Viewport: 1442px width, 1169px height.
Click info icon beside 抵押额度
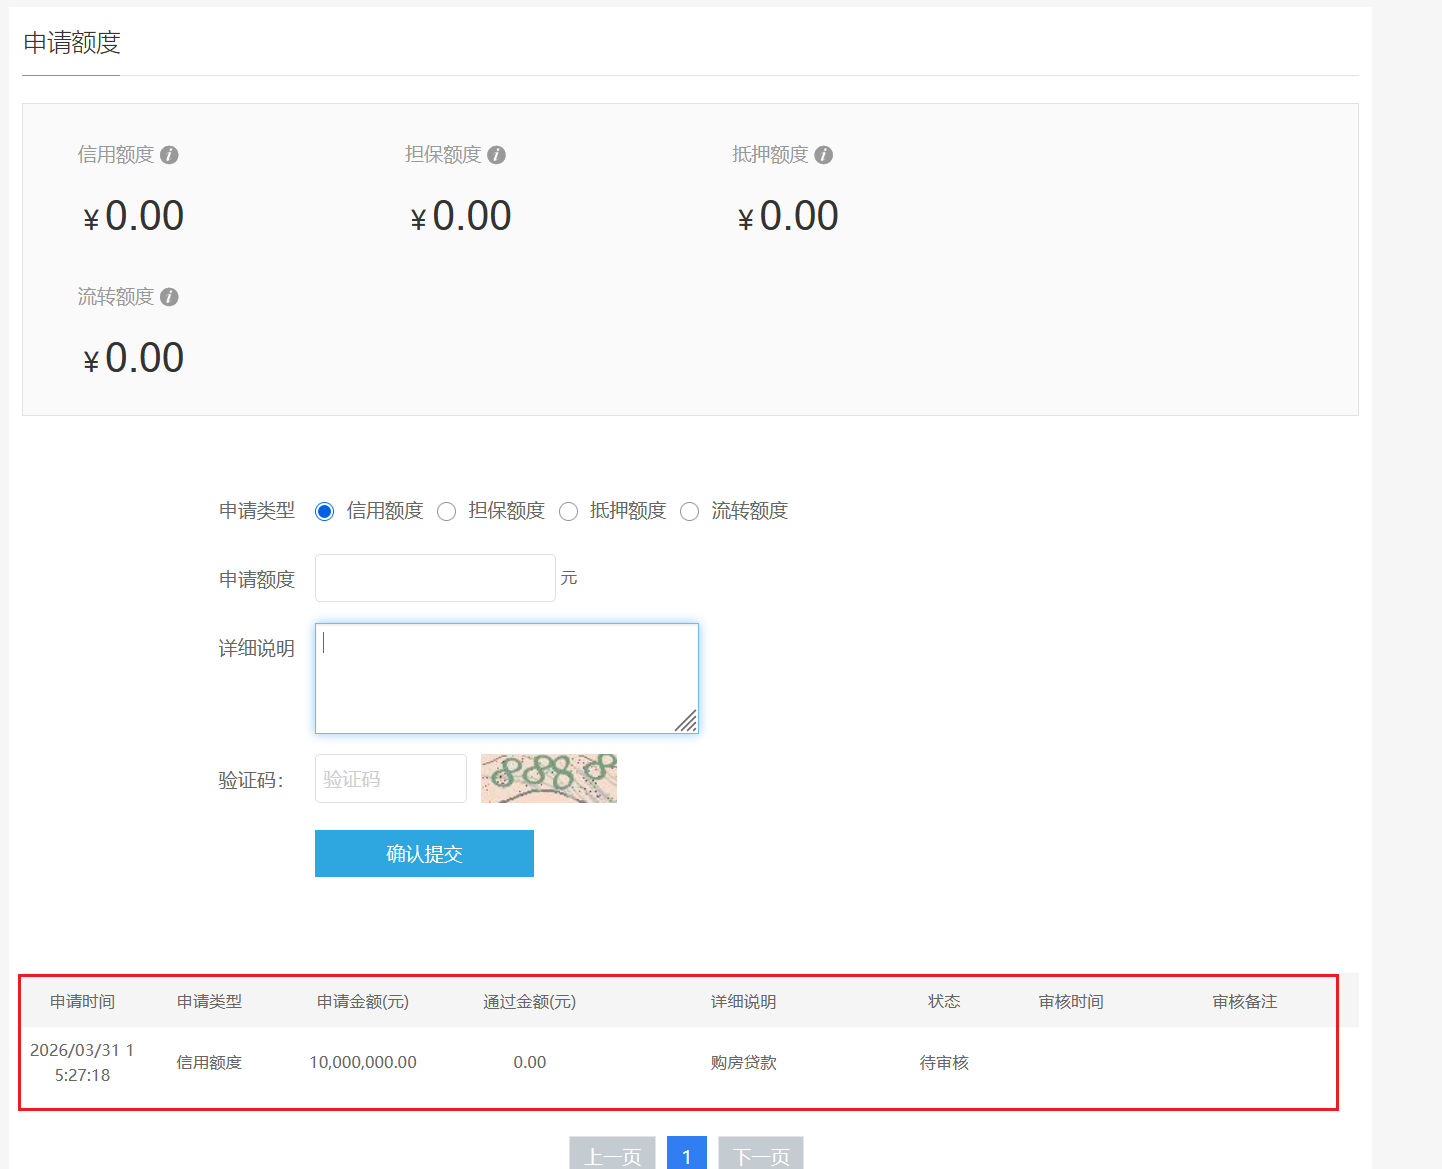(x=823, y=155)
